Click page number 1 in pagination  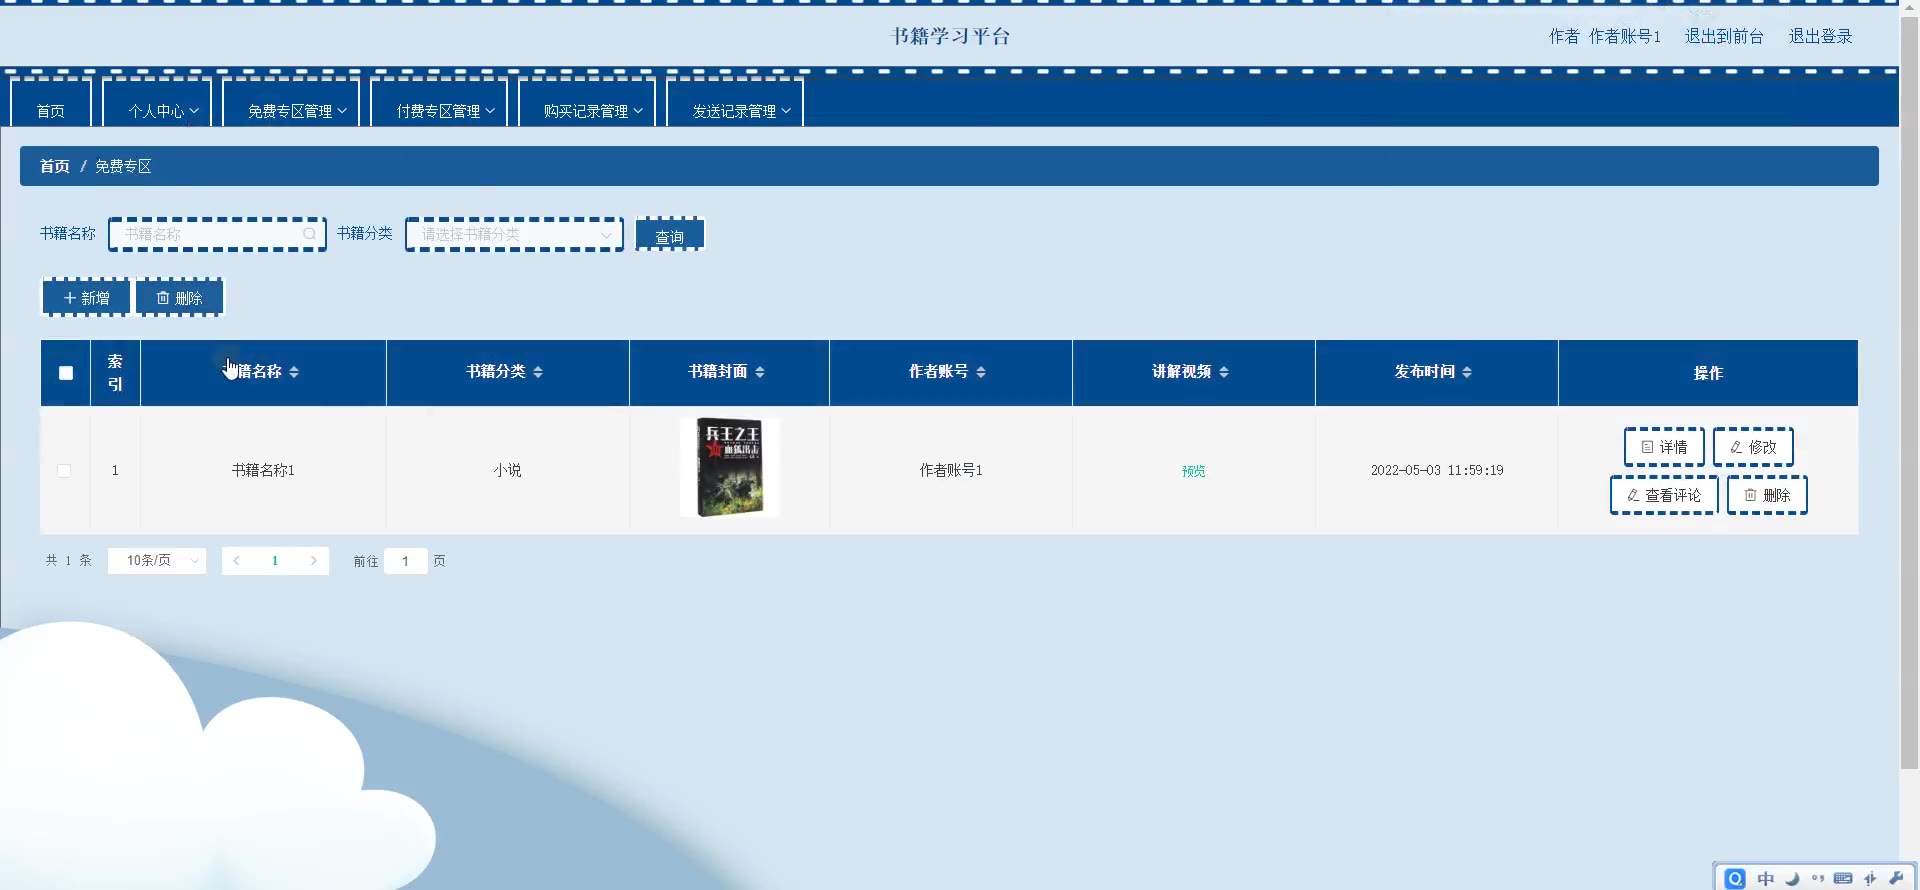[275, 561]
